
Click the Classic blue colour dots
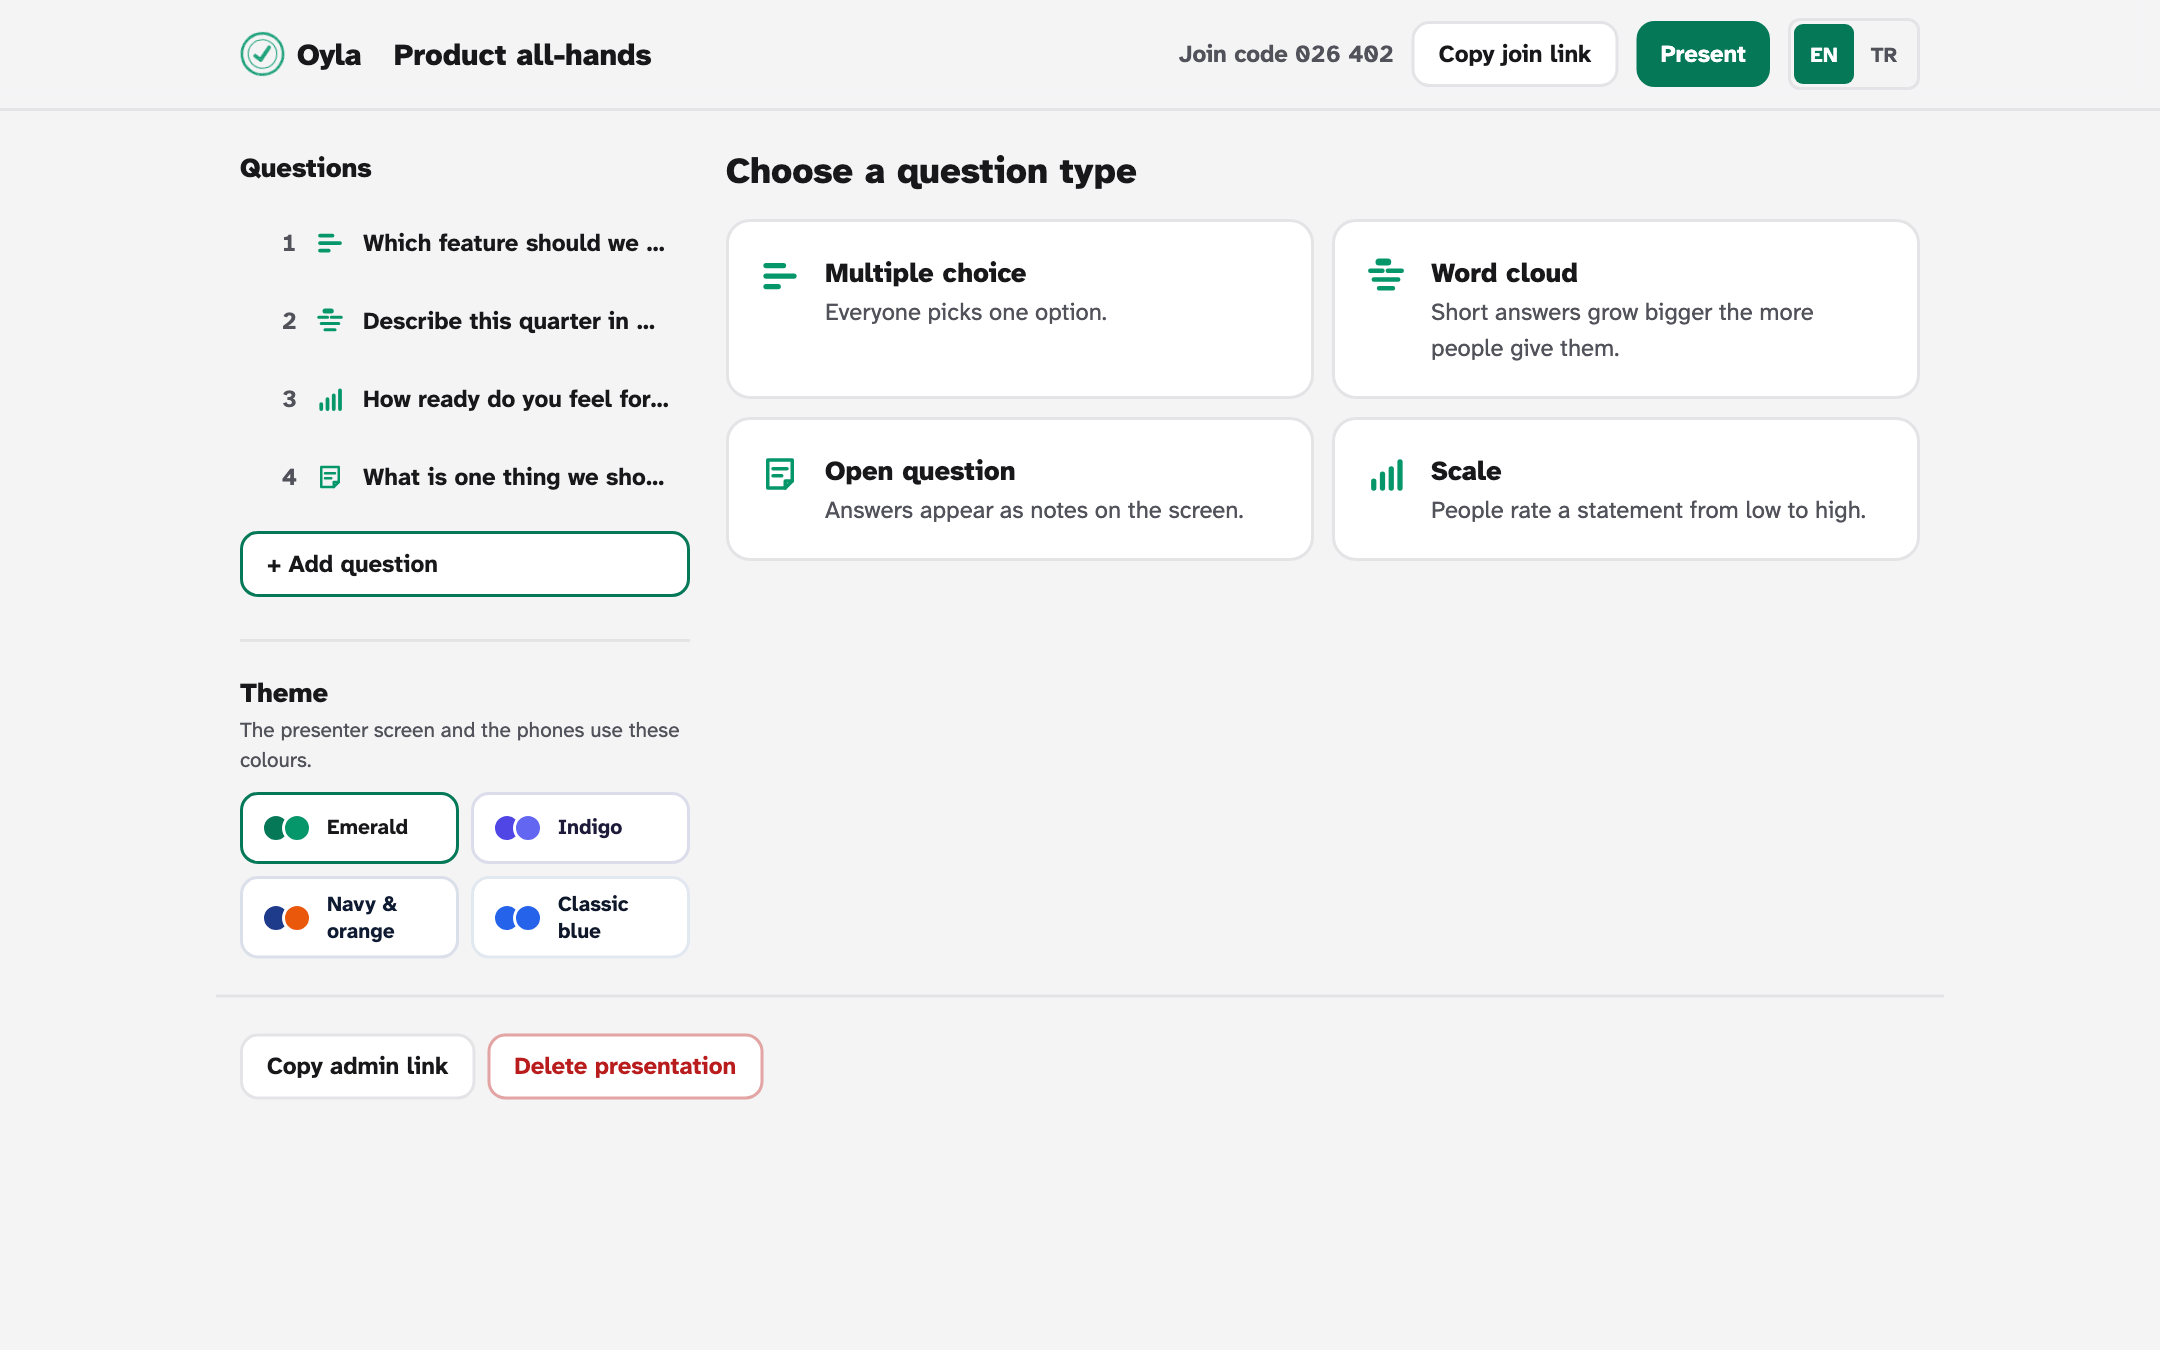click(x=518, y=917)
